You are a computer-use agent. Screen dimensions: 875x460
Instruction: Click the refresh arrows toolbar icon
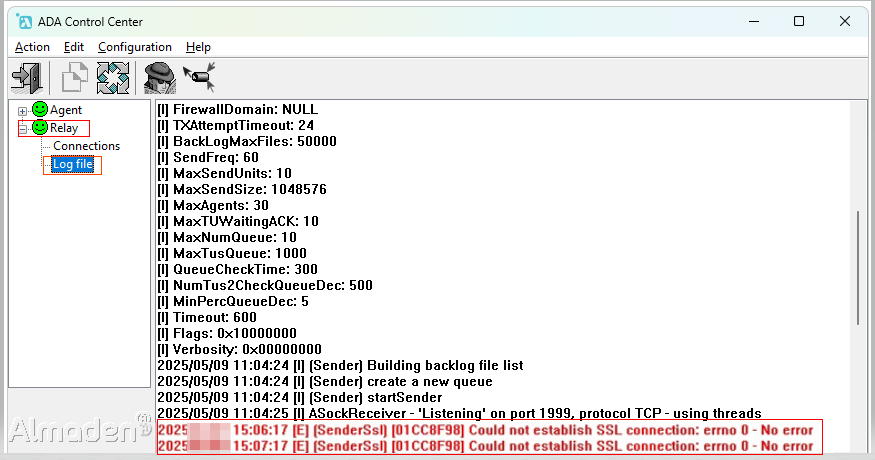coord(113,78)
